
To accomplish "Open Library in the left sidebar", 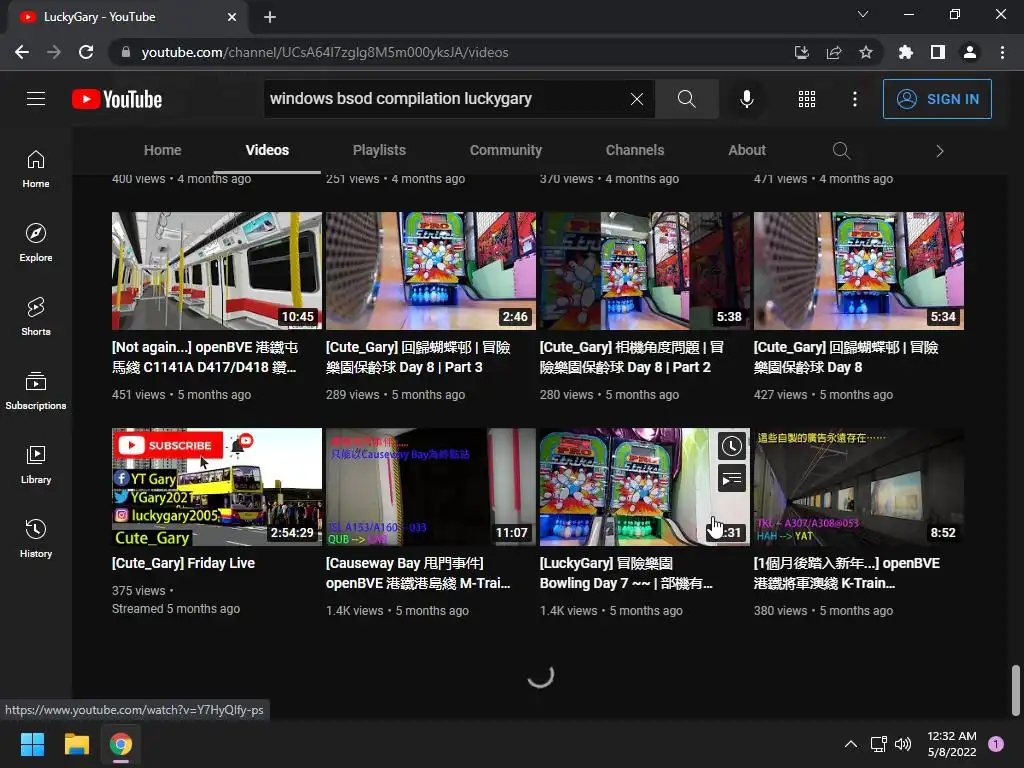I will pyautogui.click(x=36, y=464).
